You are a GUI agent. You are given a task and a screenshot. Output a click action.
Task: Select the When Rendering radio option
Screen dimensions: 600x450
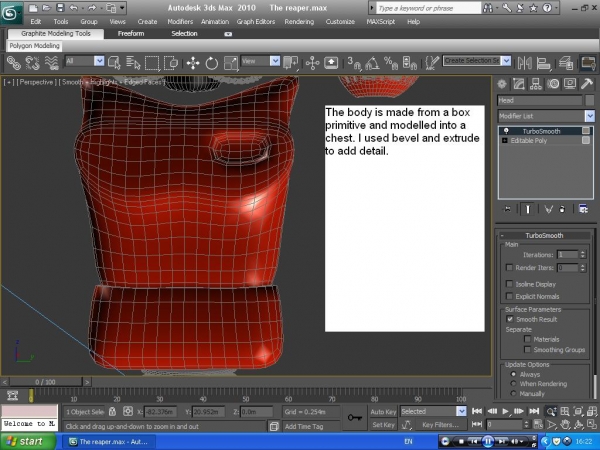pyautogui.click(x=513, y=384)
